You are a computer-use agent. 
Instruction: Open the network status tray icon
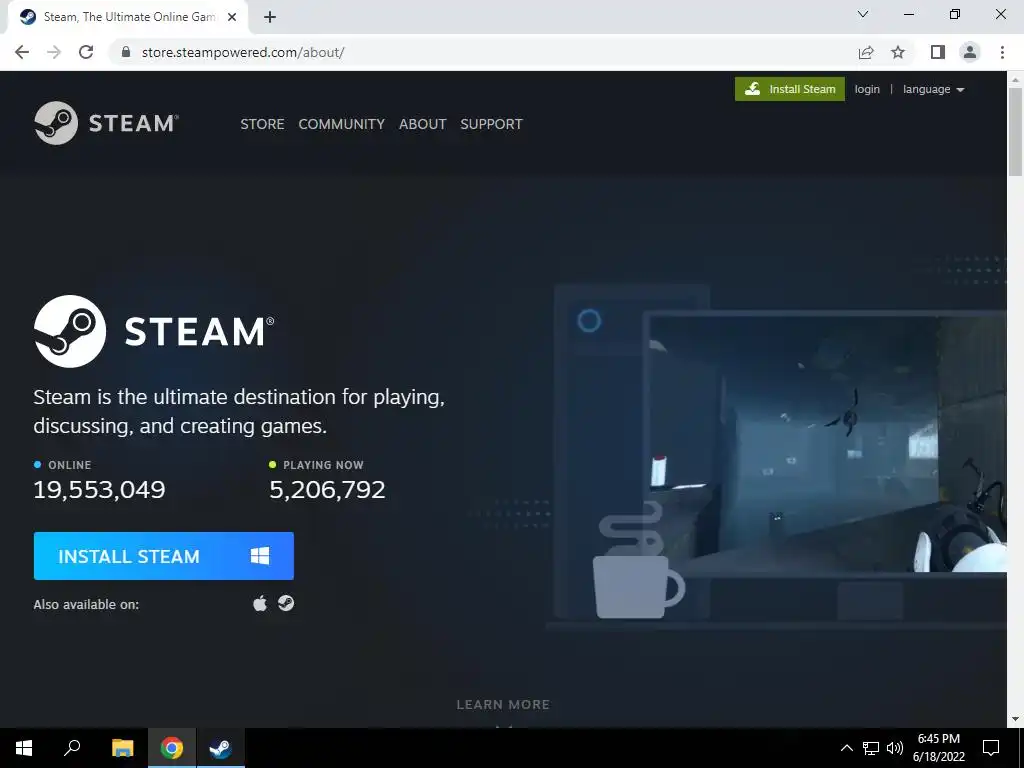(x=871, y=748)
